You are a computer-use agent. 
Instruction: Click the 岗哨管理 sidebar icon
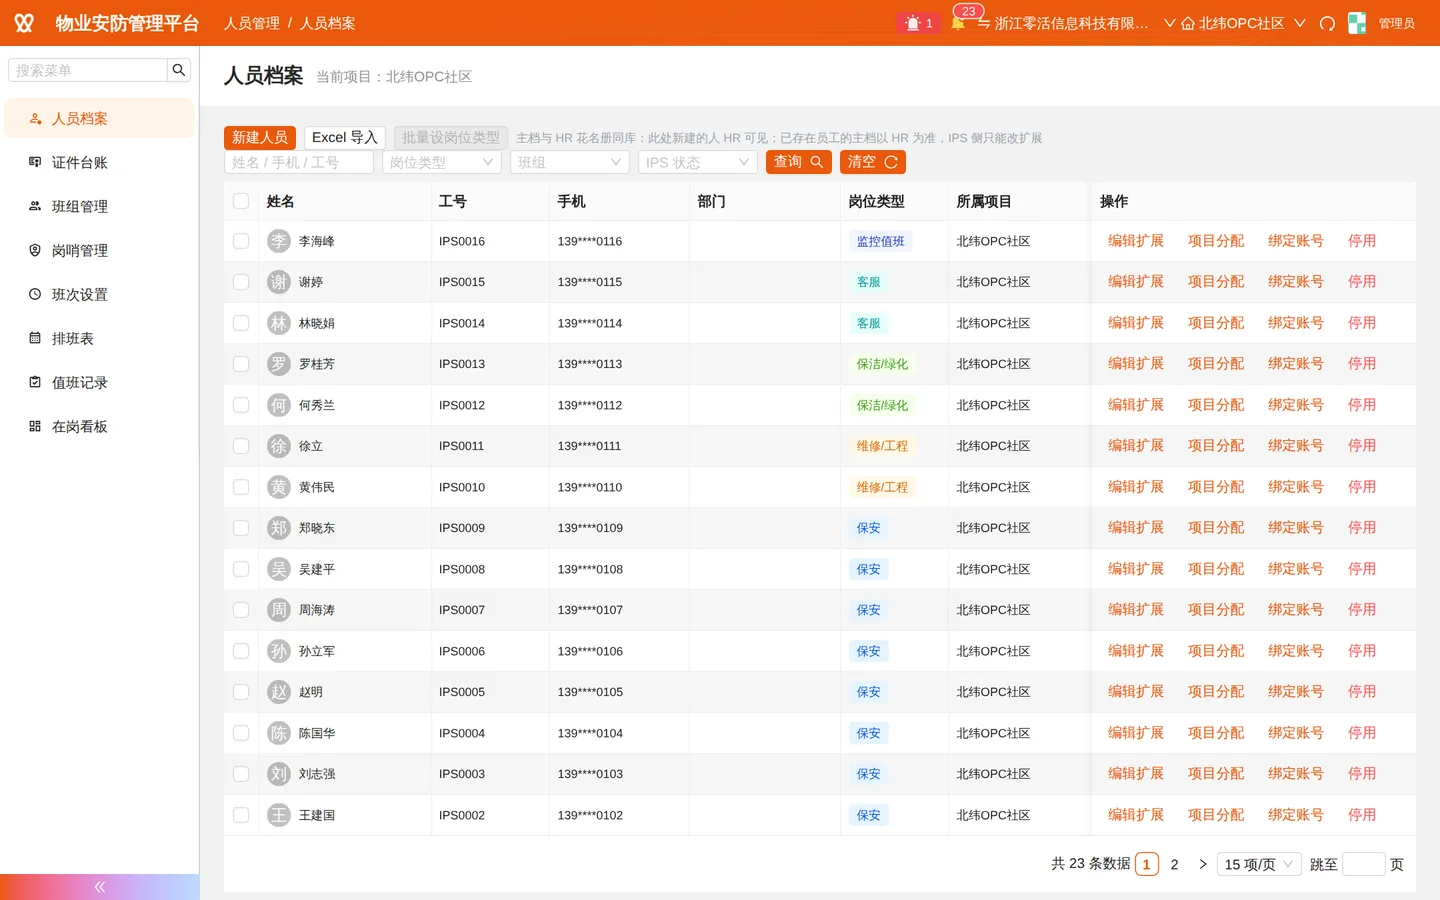35,250
